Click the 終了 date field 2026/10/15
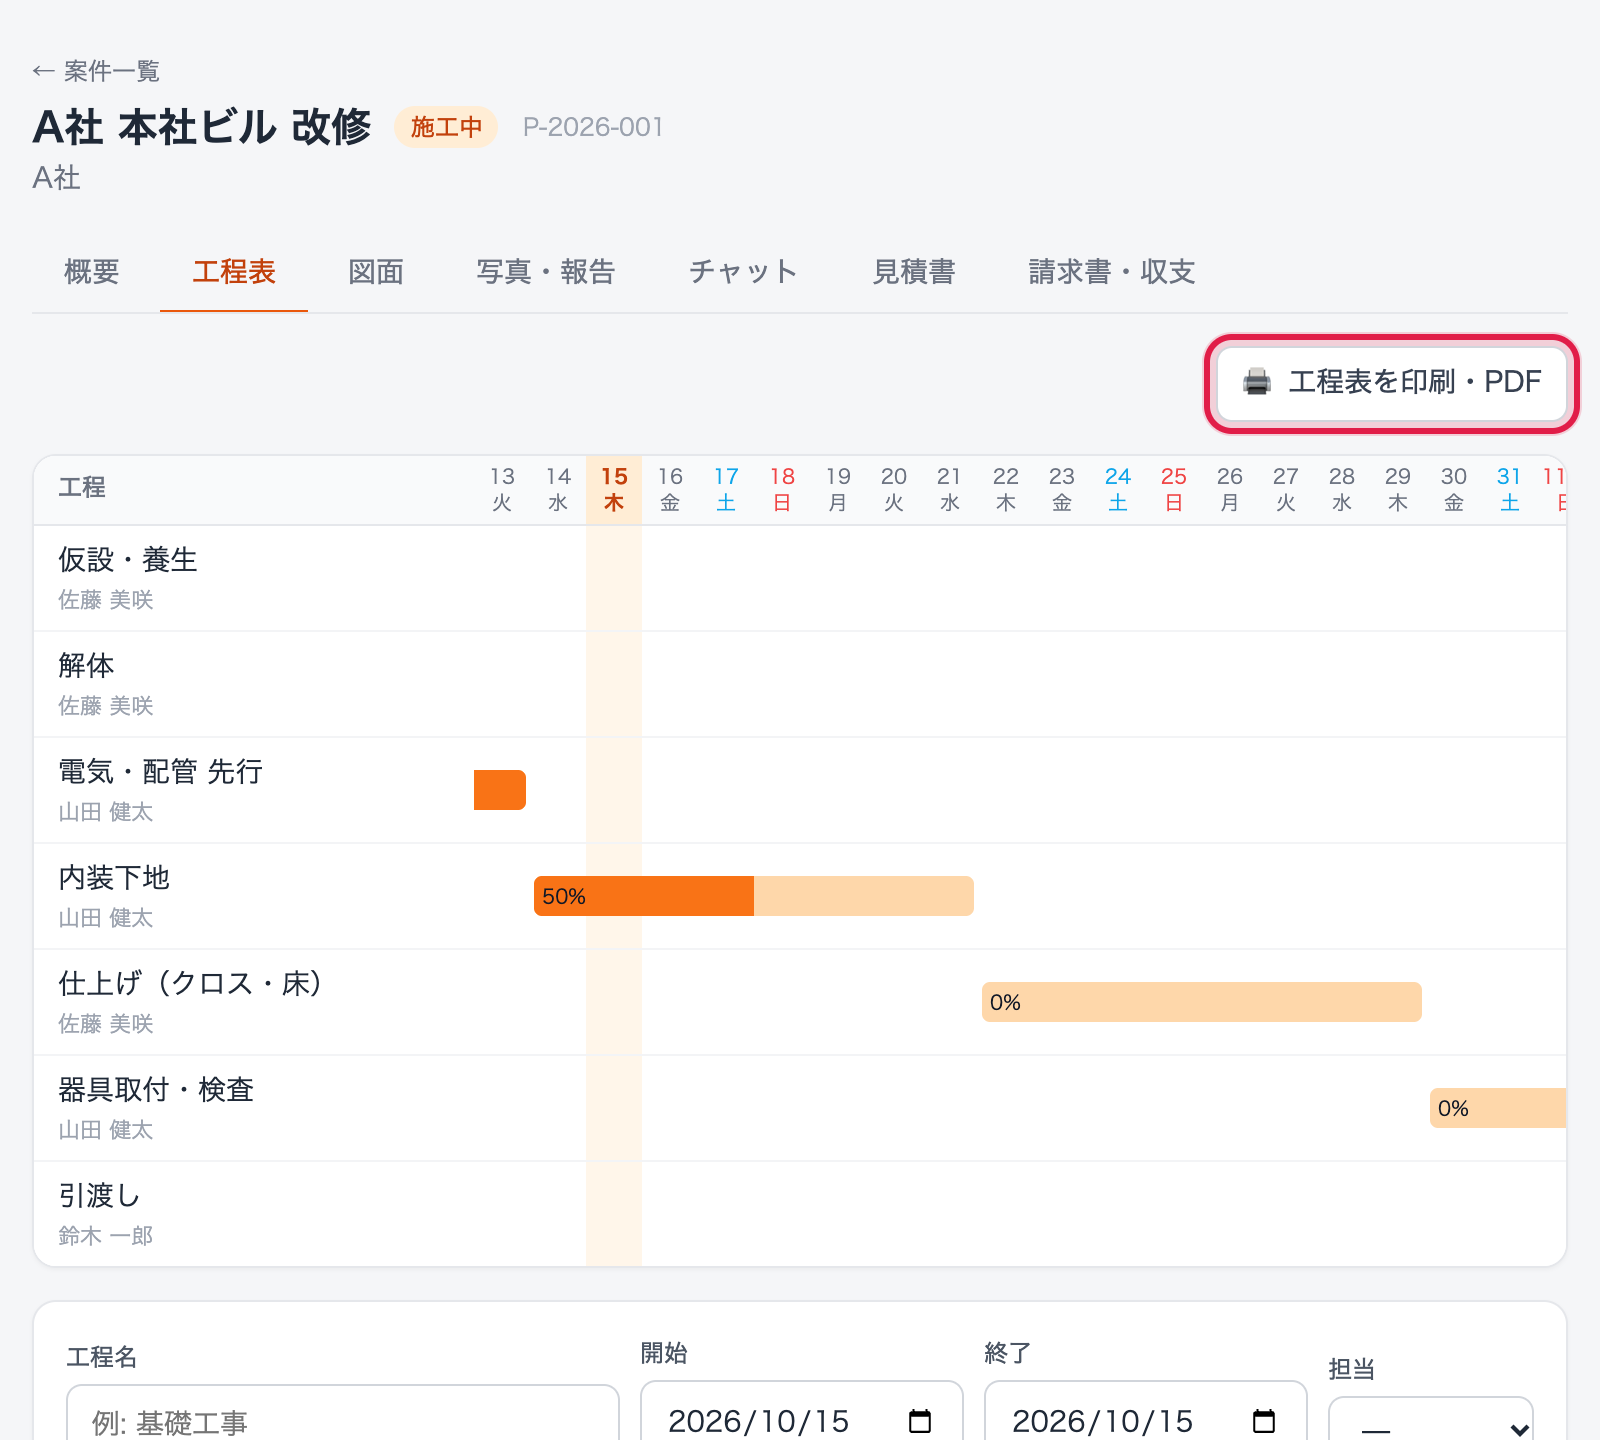Viewport: 1600px width, 1440px height. (1146, 1412)
